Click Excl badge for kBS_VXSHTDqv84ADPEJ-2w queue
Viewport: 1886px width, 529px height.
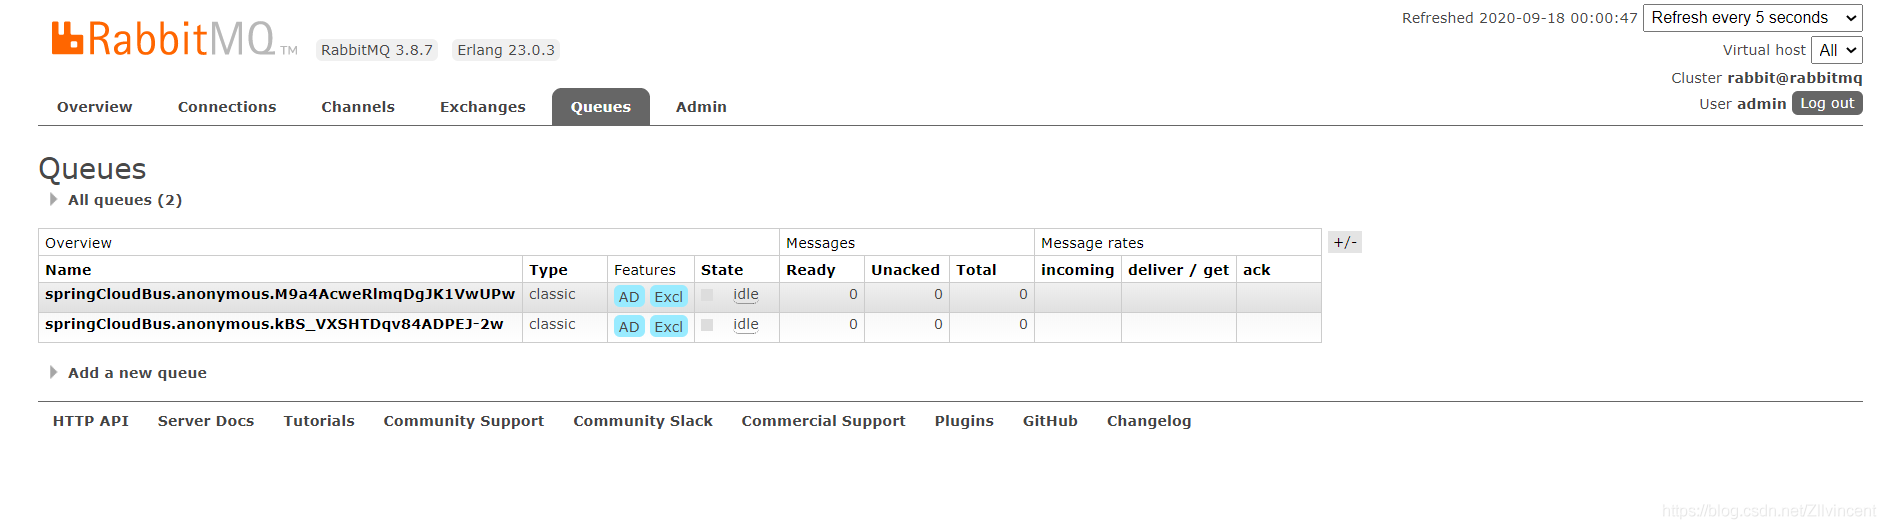(x=668, y=326)
